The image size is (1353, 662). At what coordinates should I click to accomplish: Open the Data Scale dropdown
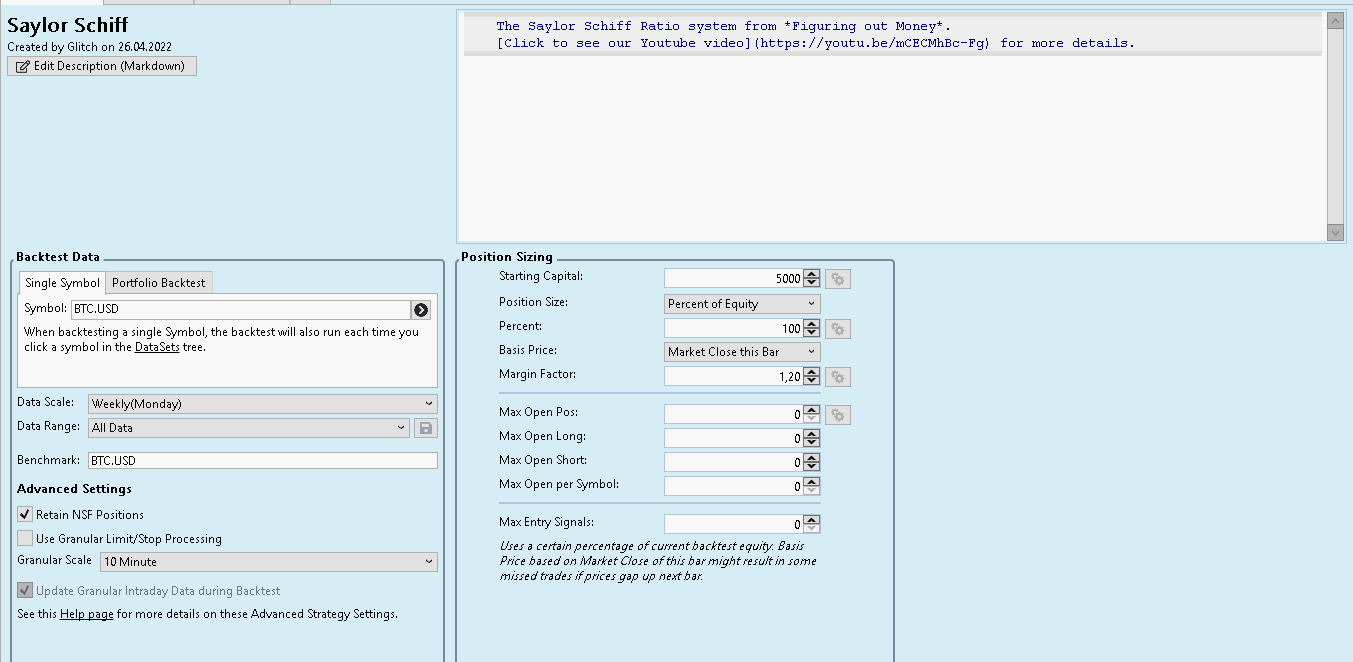[x=263, y=404]
